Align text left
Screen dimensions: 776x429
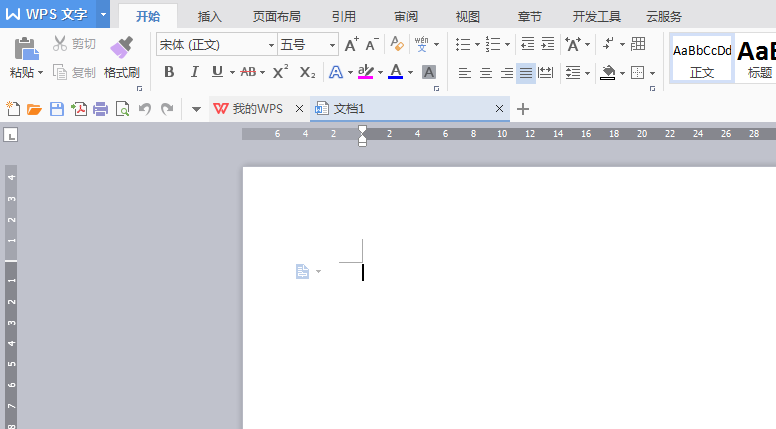[464, 73]
